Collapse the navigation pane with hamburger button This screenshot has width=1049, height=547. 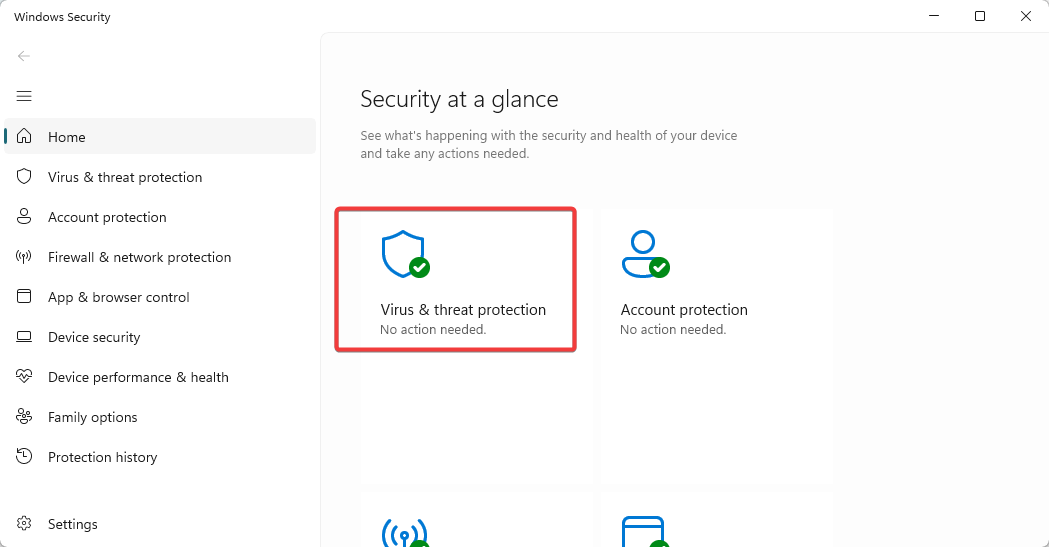pyautogui.click(x=24, y=96)
